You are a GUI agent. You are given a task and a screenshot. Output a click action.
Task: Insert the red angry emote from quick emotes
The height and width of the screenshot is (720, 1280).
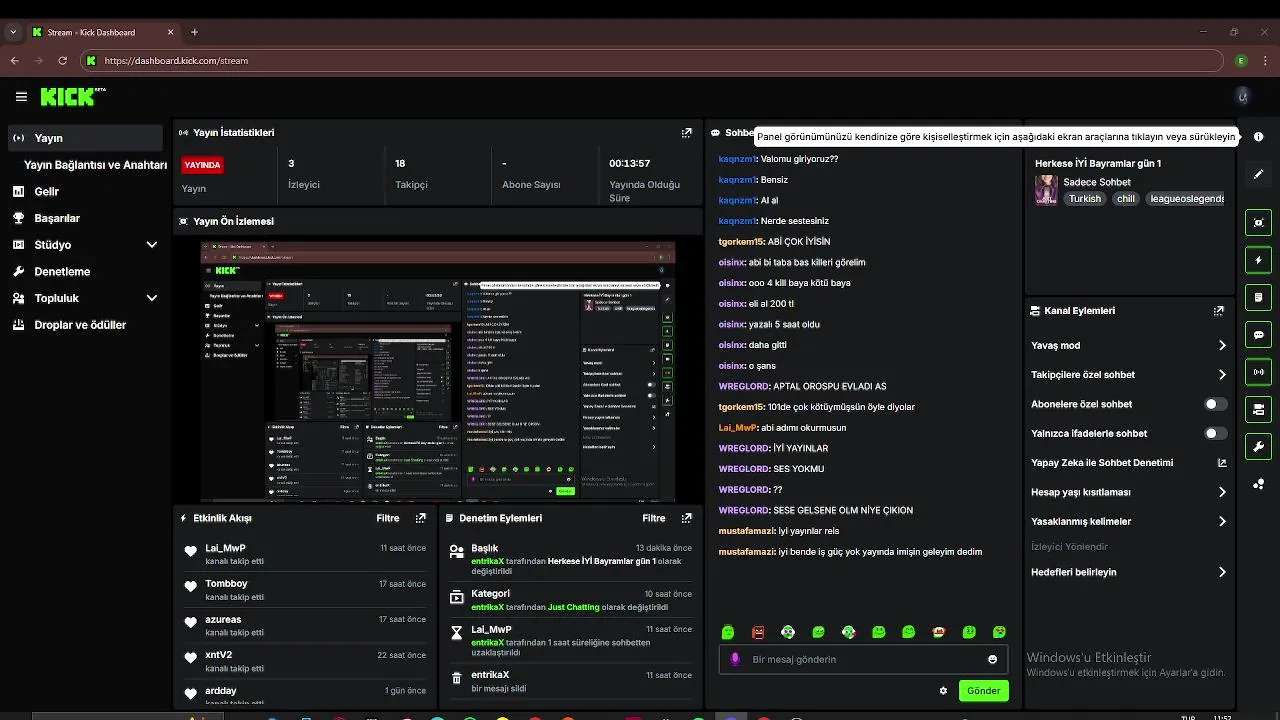click(x=758, y=632)
